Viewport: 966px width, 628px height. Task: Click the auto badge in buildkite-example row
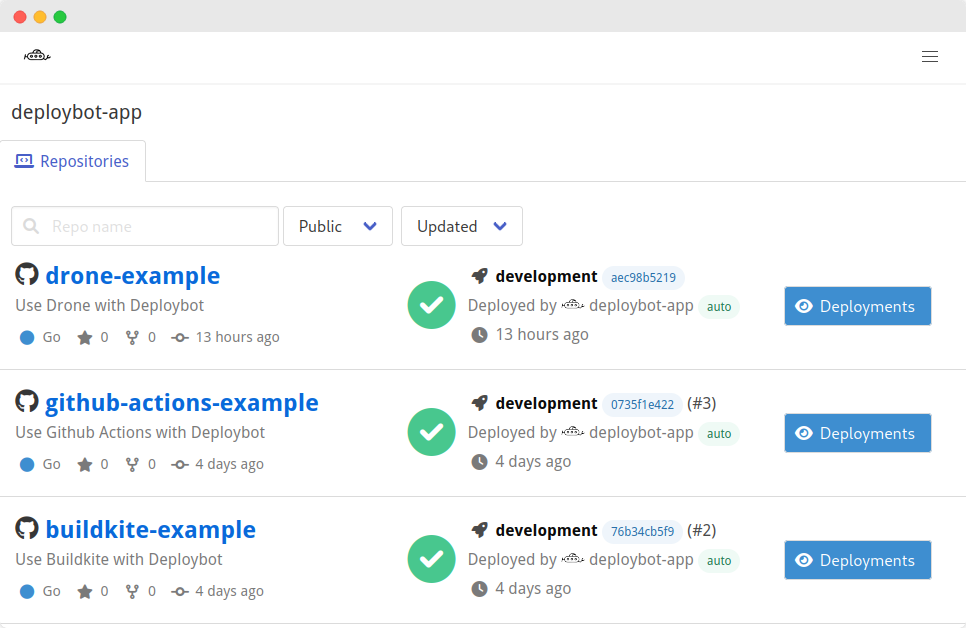[719, 560]
